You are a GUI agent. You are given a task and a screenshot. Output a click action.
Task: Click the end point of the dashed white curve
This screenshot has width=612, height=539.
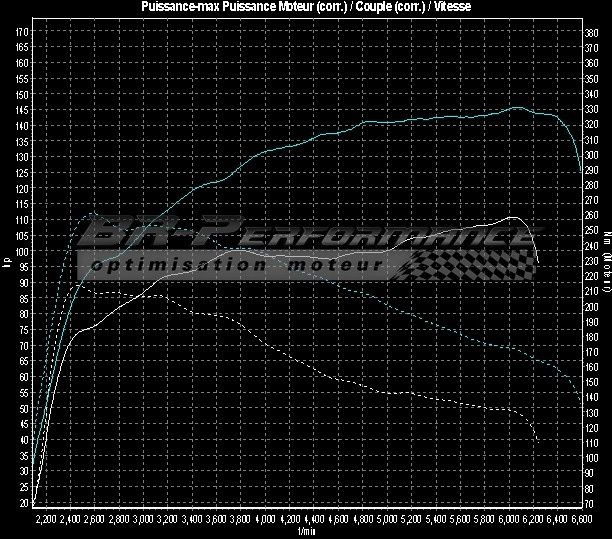pyautogui.click(x=538, y=441)
